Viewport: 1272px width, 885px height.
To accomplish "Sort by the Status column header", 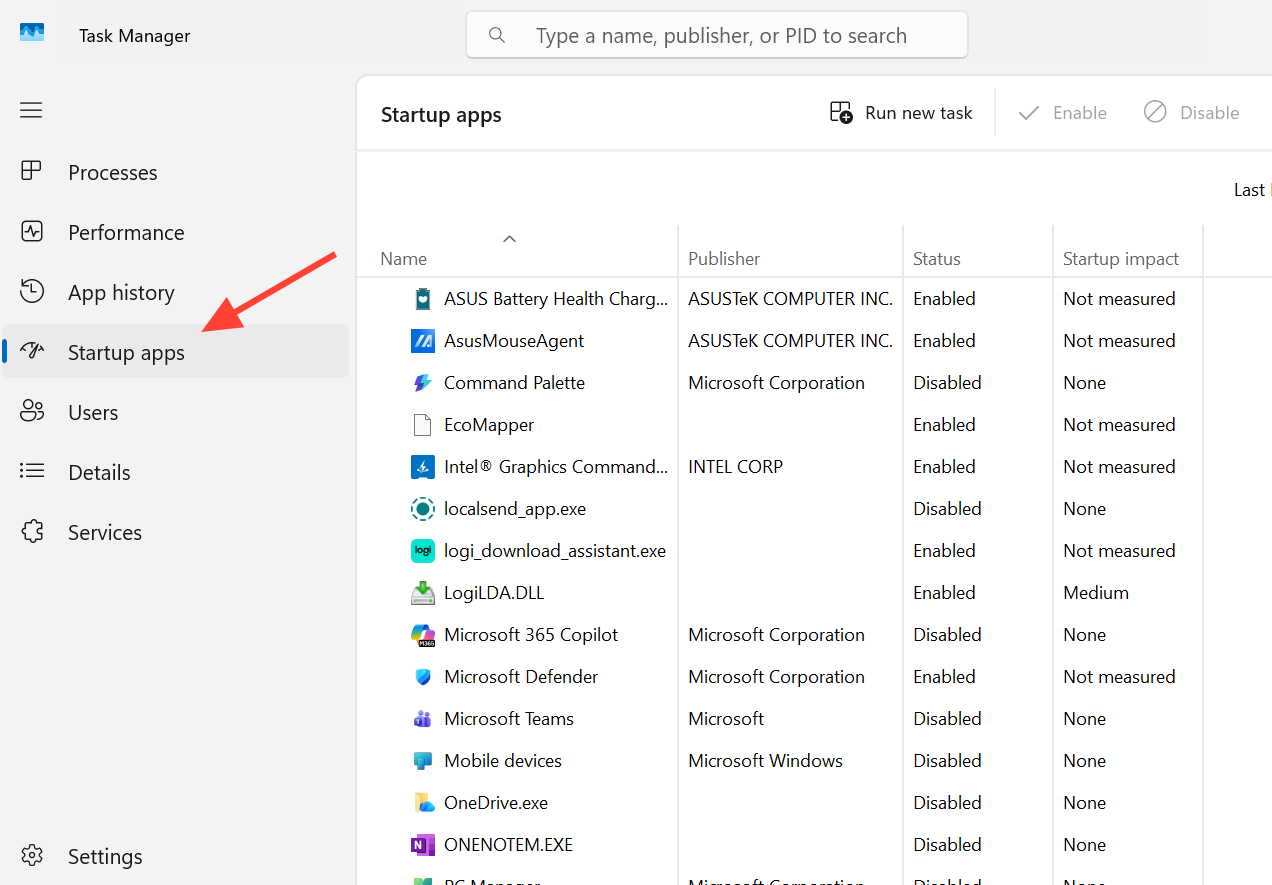I will tap(936, 259).
